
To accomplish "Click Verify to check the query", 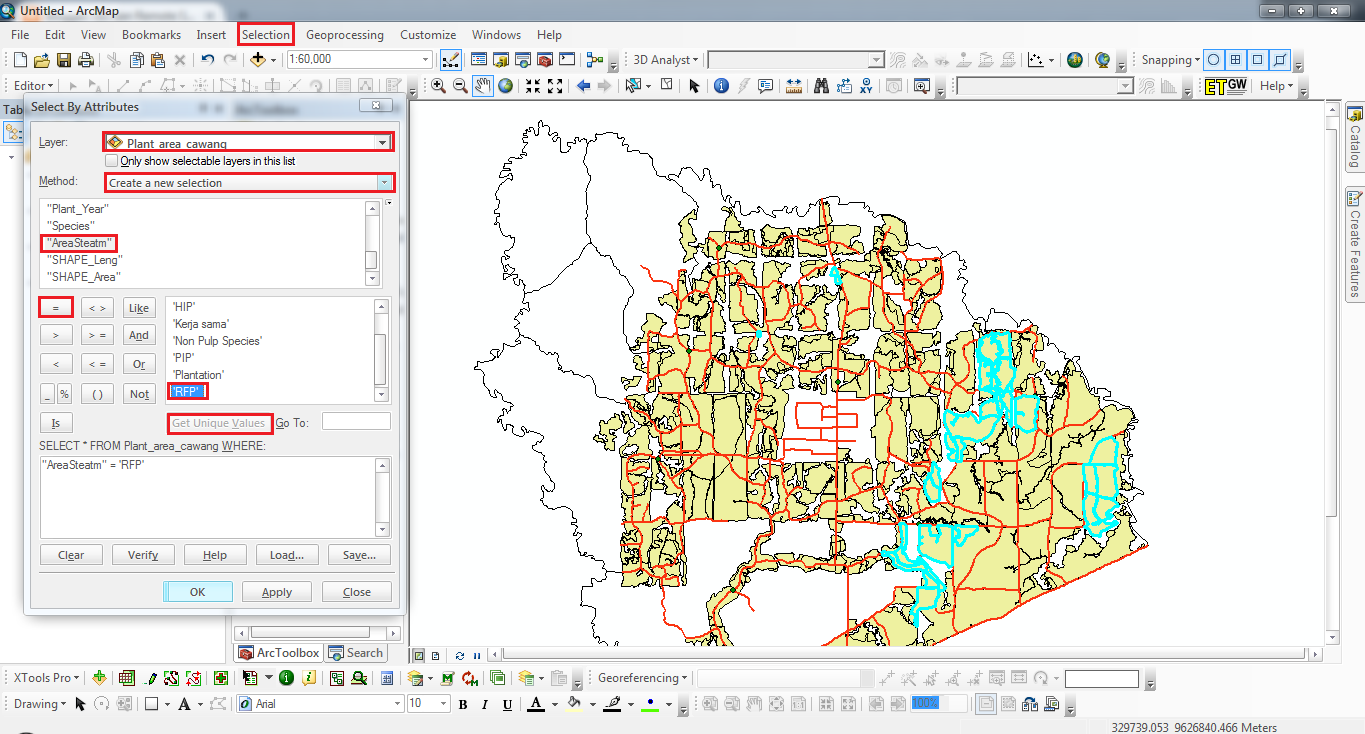I will click(143, 555).
